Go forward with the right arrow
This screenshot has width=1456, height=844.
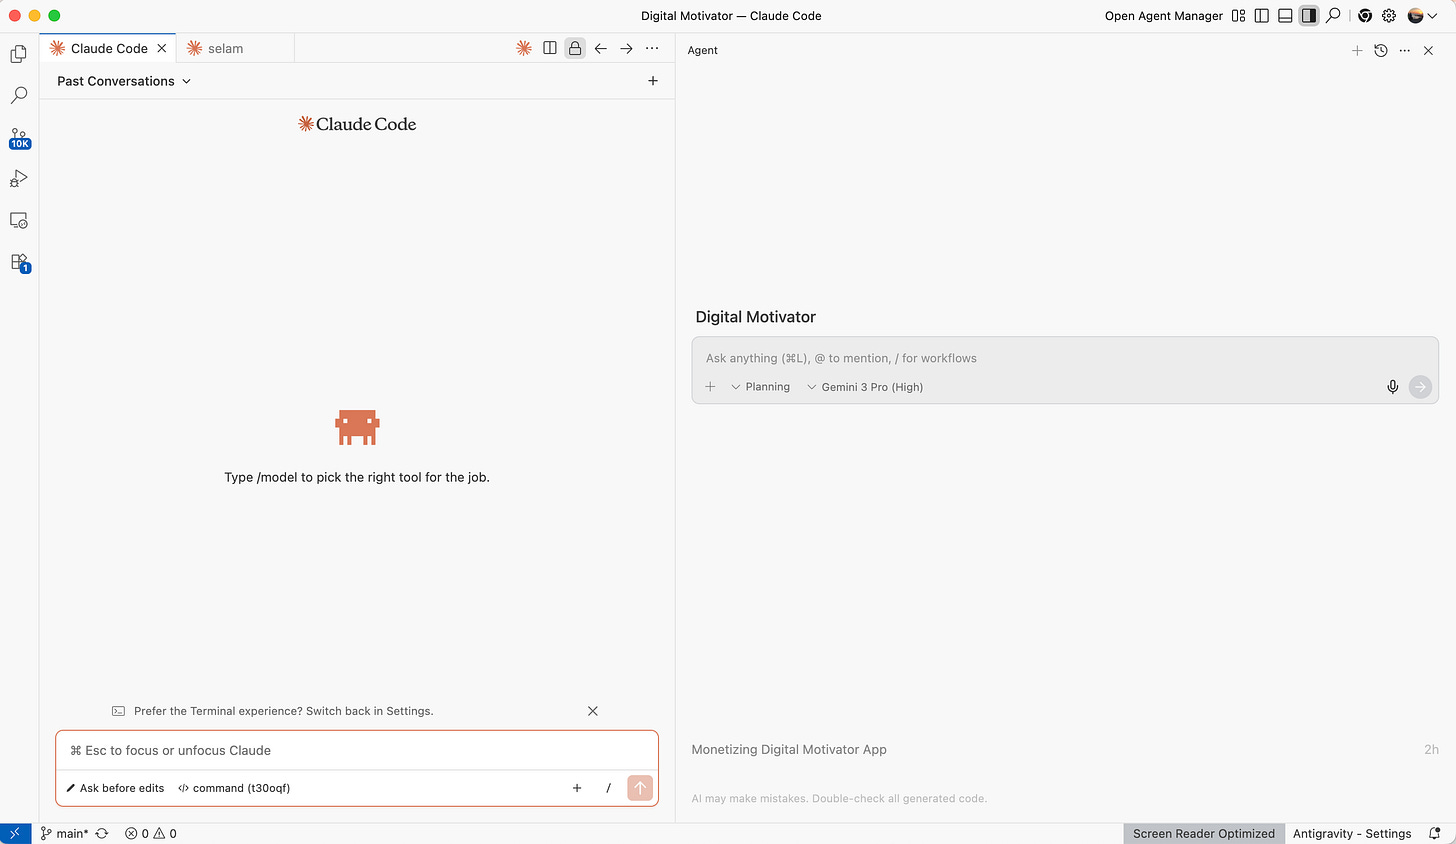click(626, 48)
